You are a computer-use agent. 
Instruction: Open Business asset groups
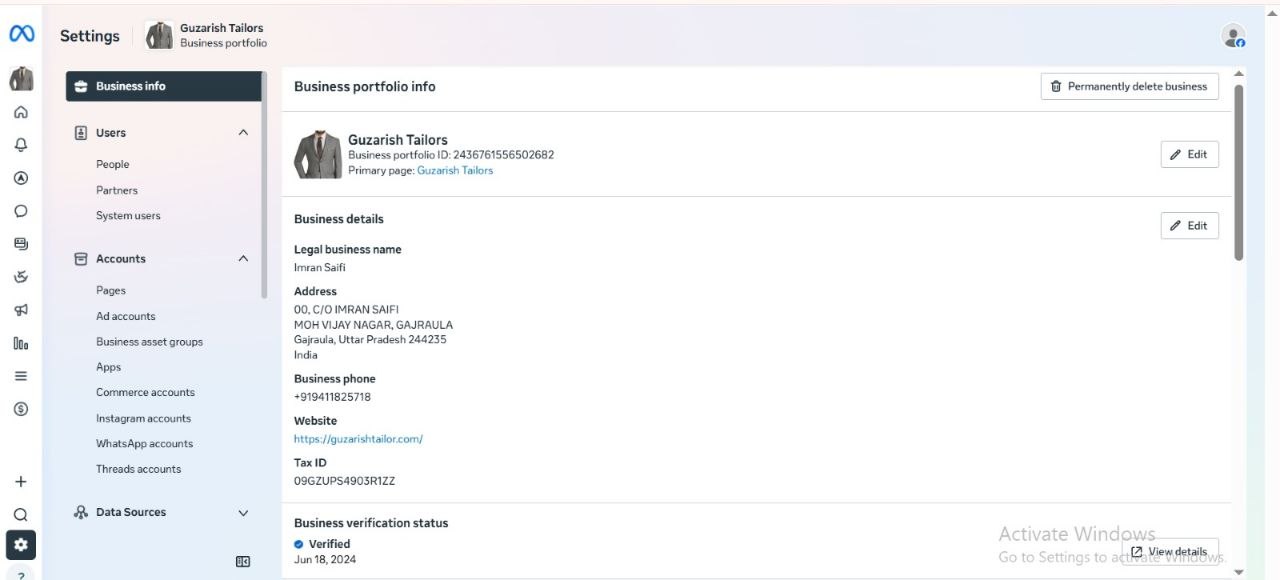[149, 342]
